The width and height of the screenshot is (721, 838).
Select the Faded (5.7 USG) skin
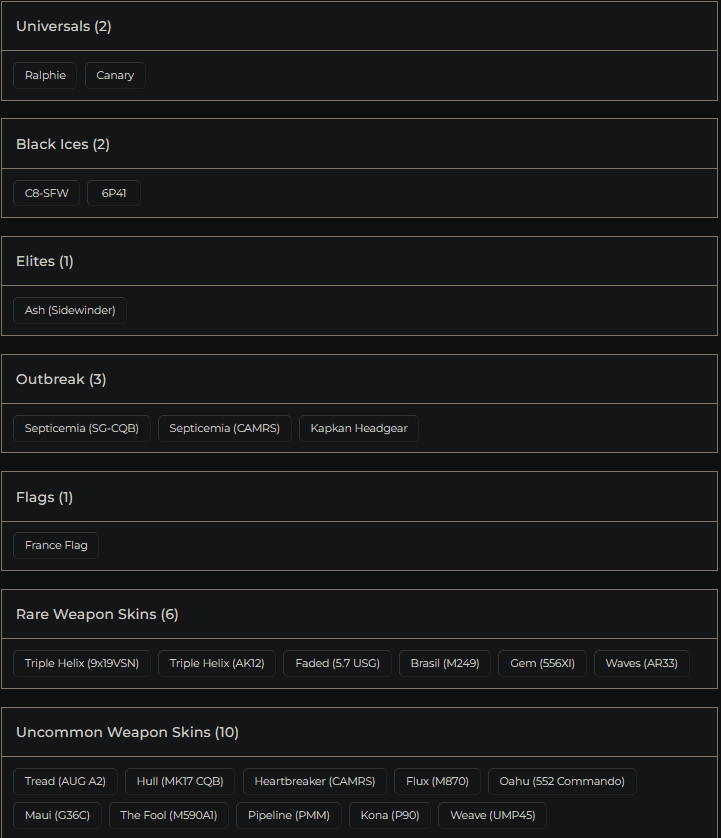pyautogui.click(x=337, y=662)
